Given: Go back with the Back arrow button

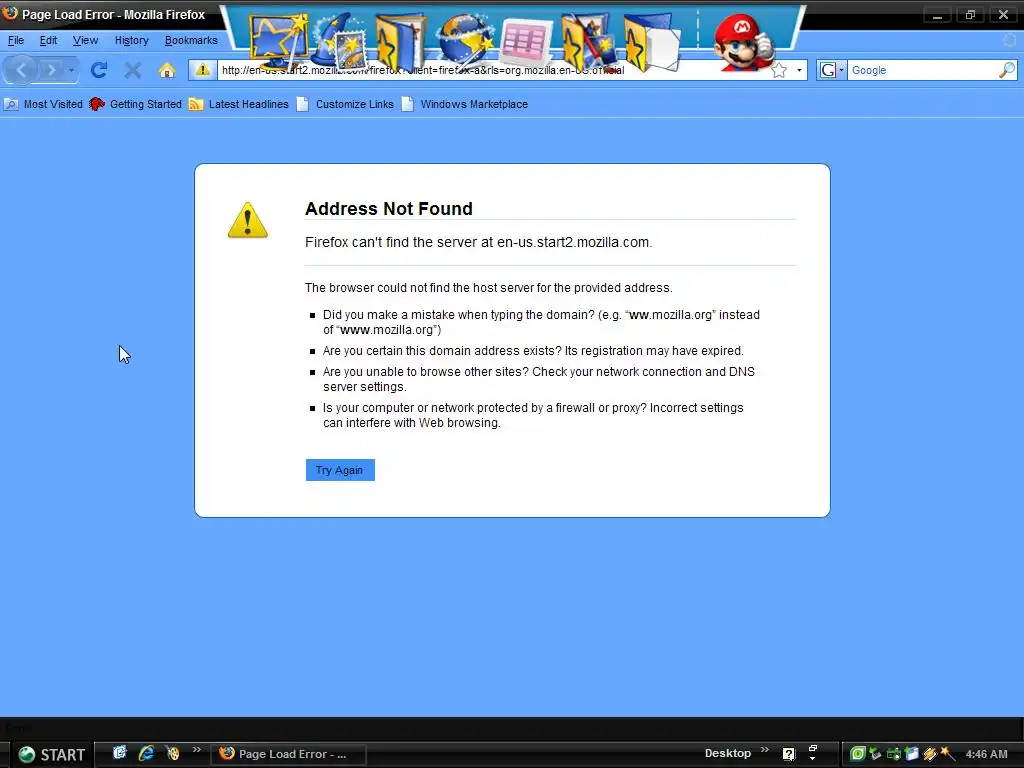Looking at the screenshot, I should coord(21,69).
